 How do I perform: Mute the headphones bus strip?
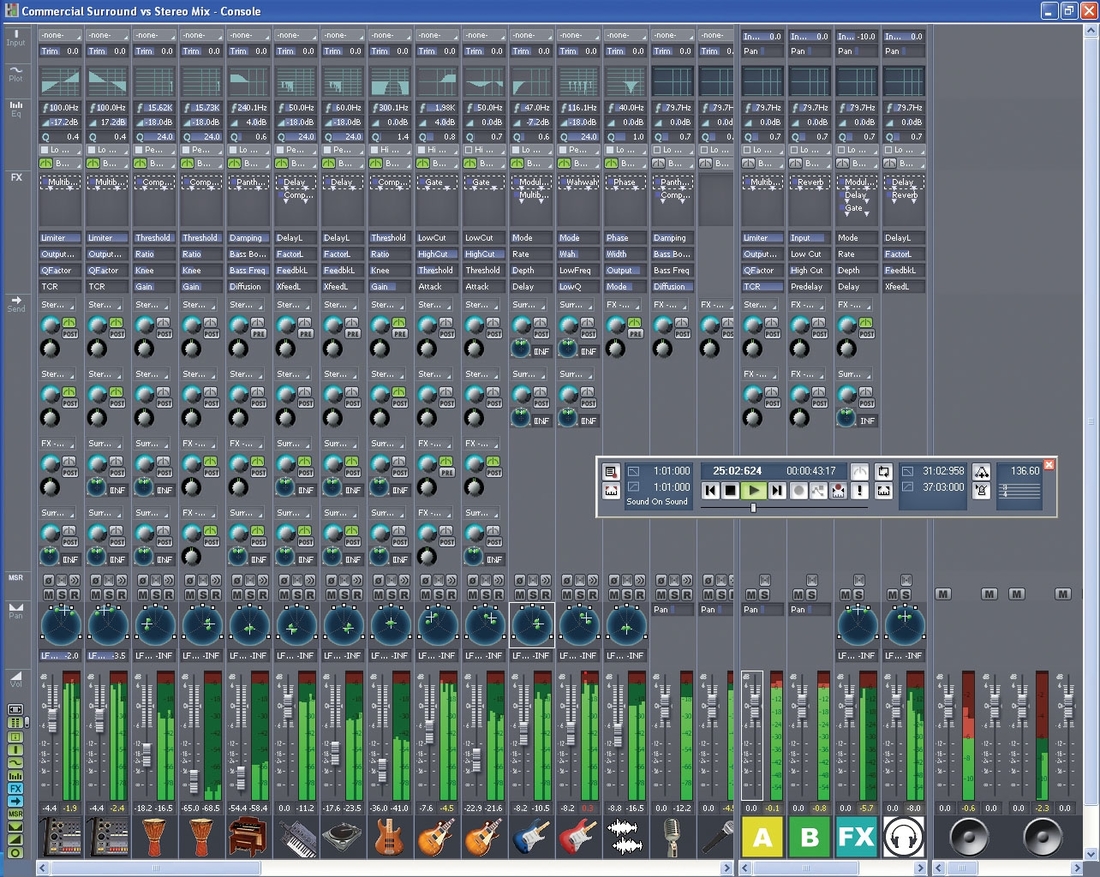point(893,594)
